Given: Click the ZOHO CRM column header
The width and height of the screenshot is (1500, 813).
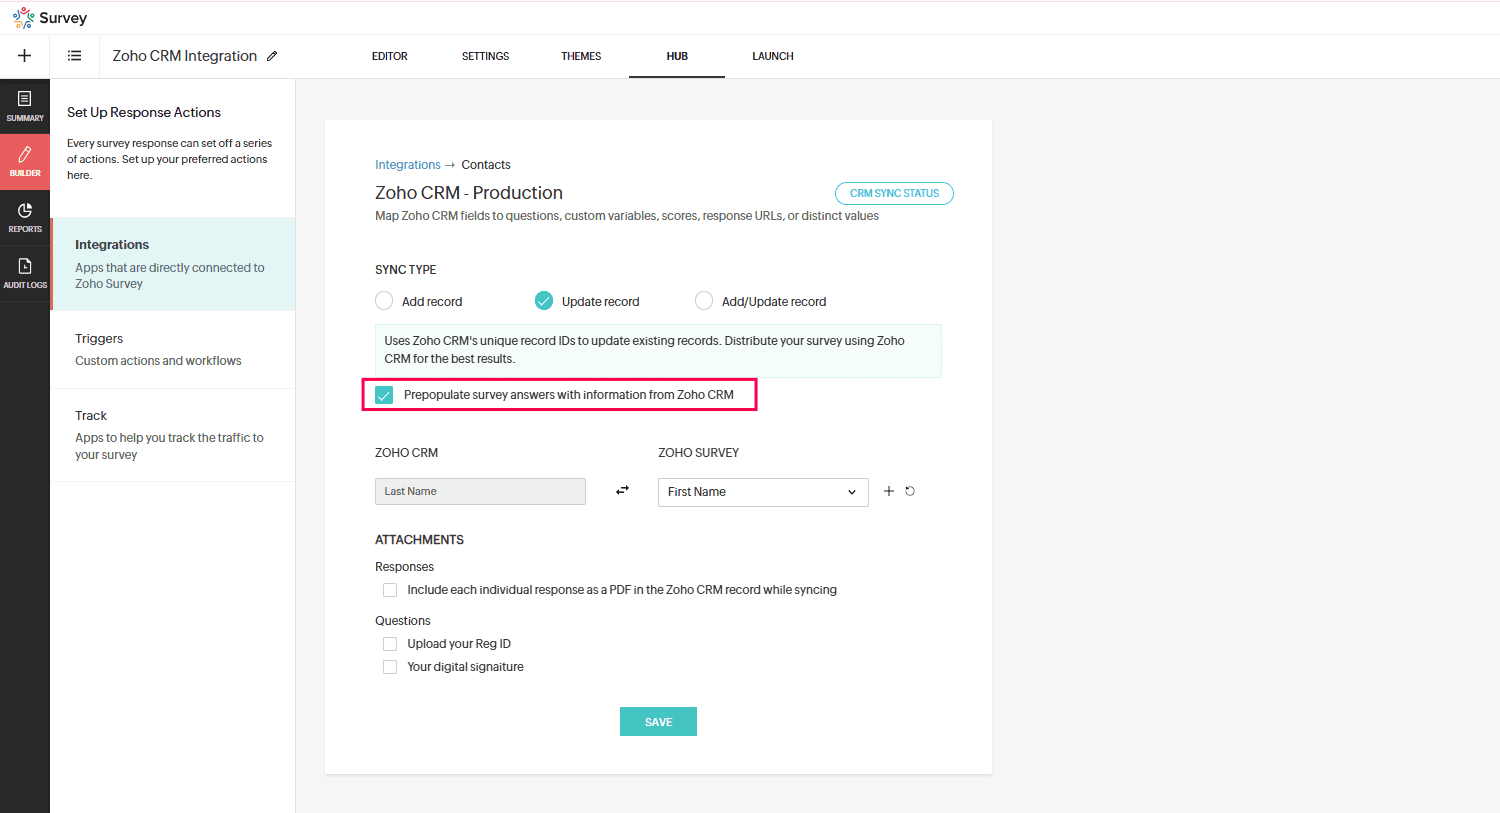Looking at the screenshot, I should pyautogui.click(x=407, y=453).
